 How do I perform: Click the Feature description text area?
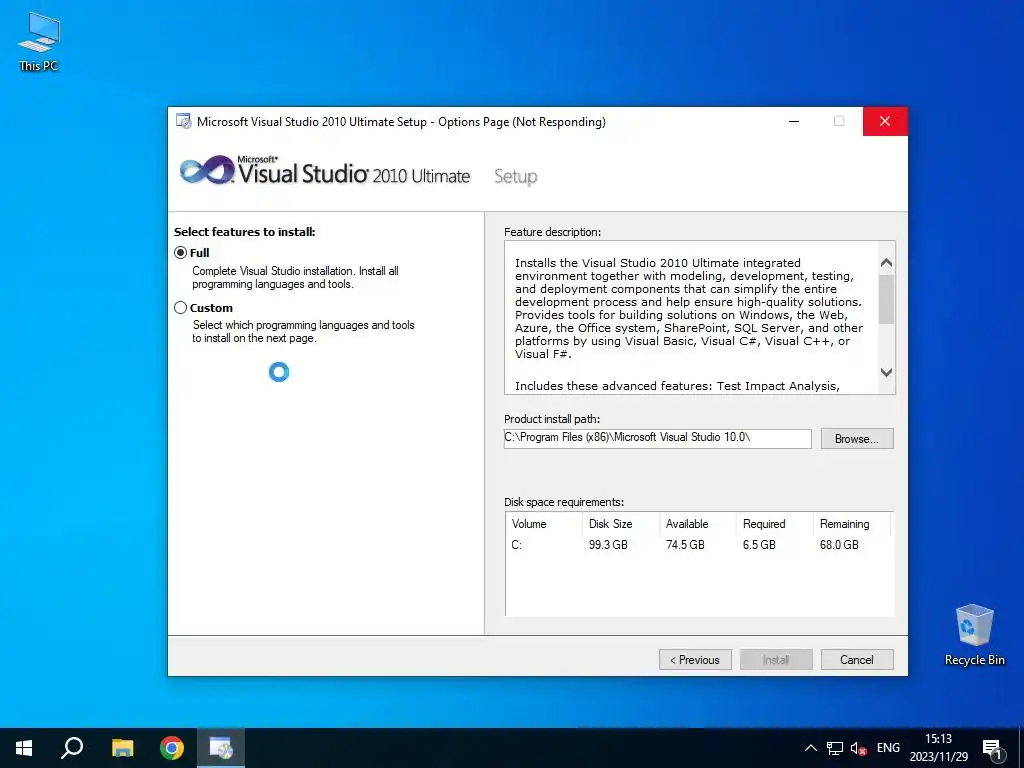point(691,317)
